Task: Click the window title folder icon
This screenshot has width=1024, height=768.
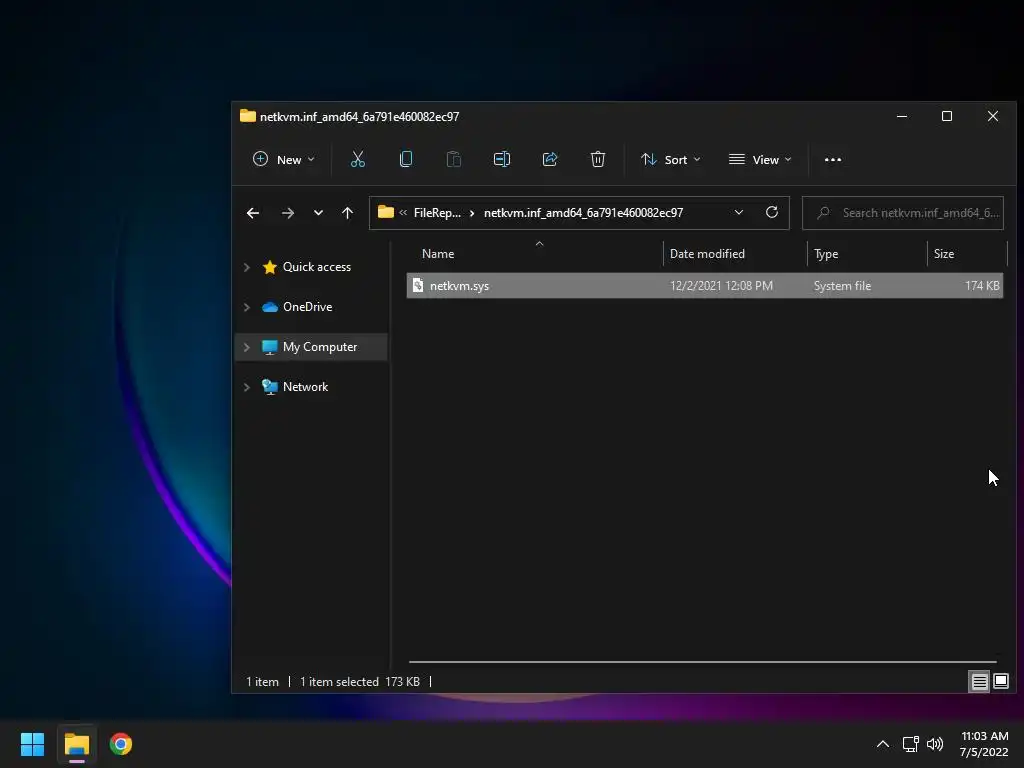Action: click(248, 116)
